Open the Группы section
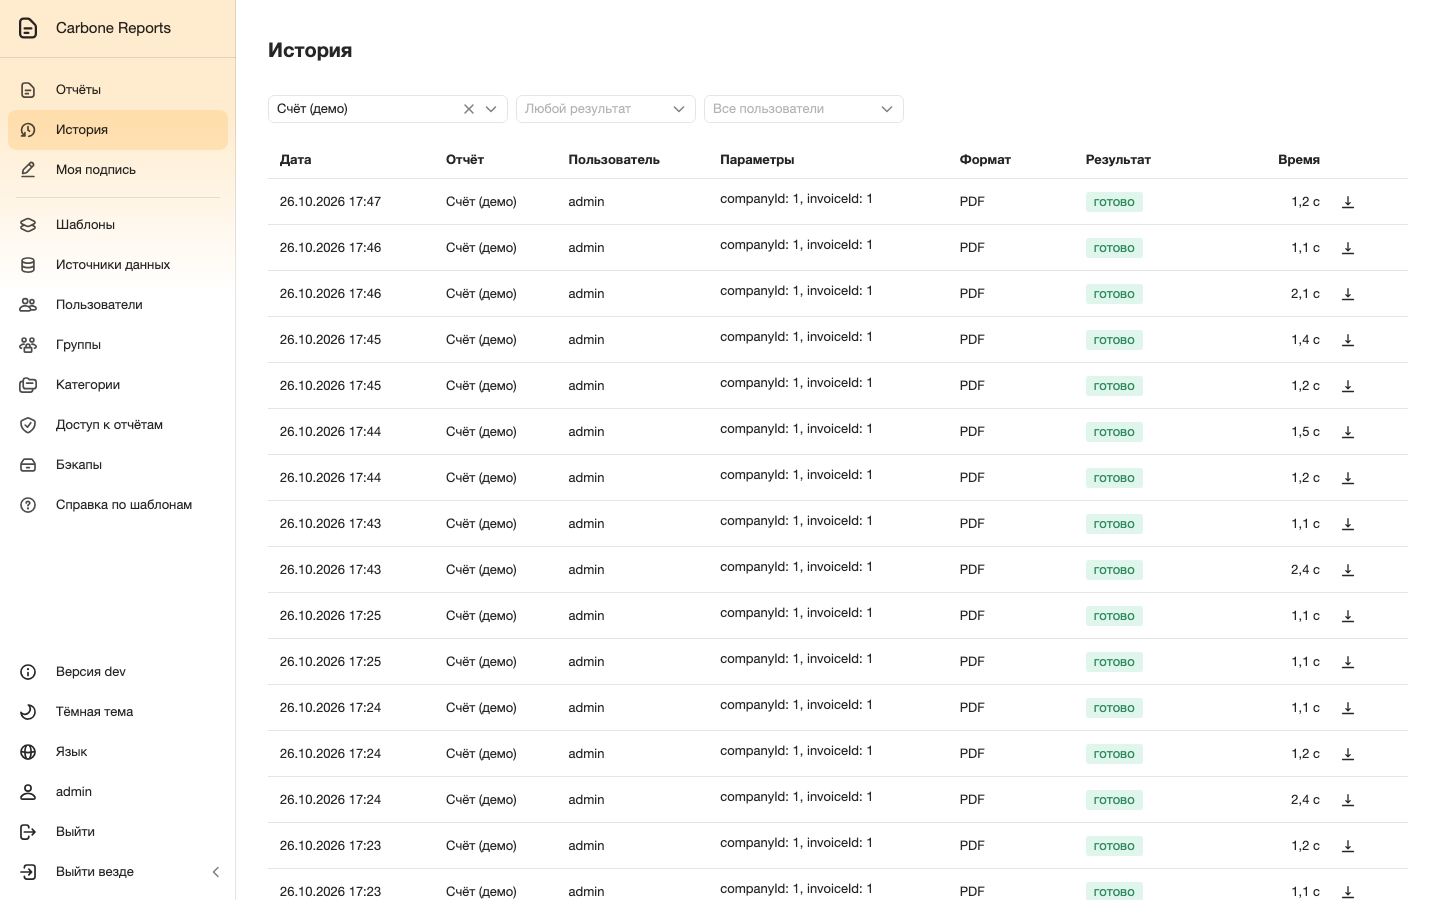The height and width of the screenshot is (900, 1440). pyautogui.click(x=118, y=345)
